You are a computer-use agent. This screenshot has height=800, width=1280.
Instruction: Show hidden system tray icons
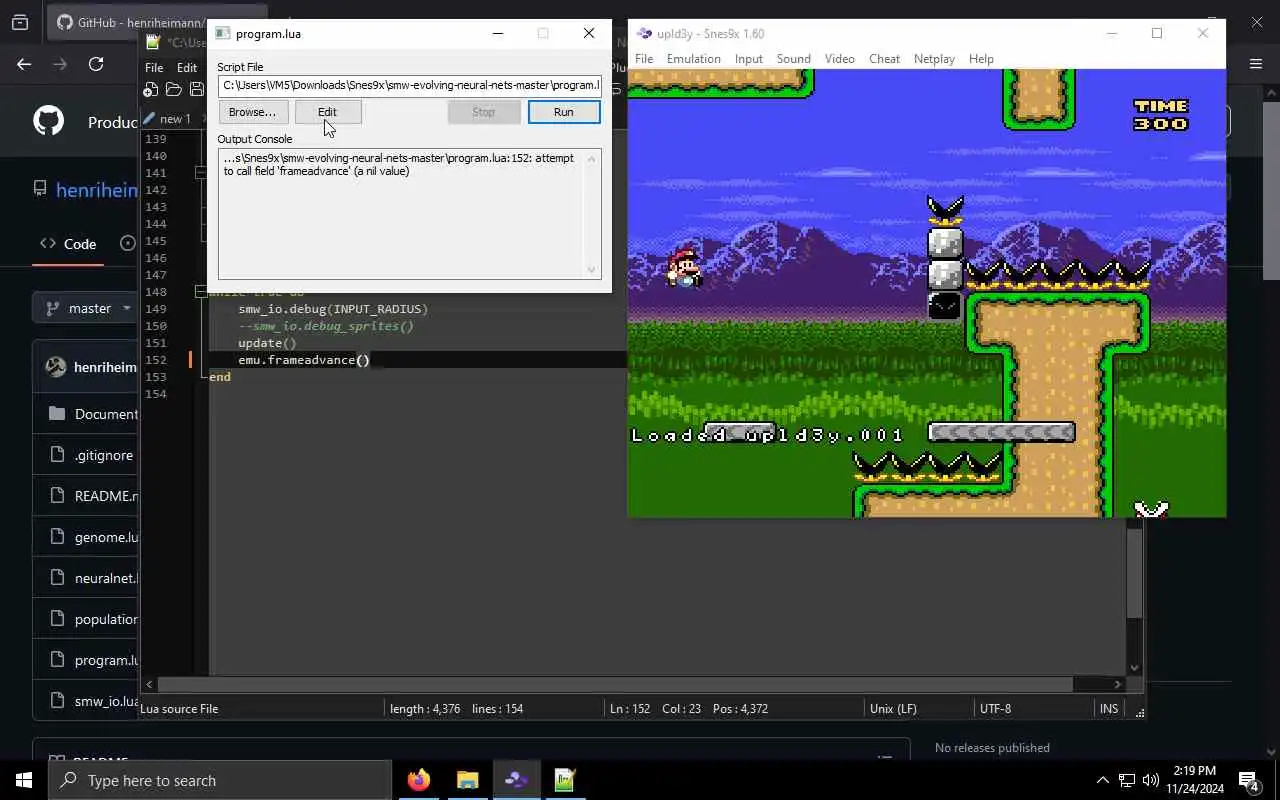click(x=1102, y=780)
